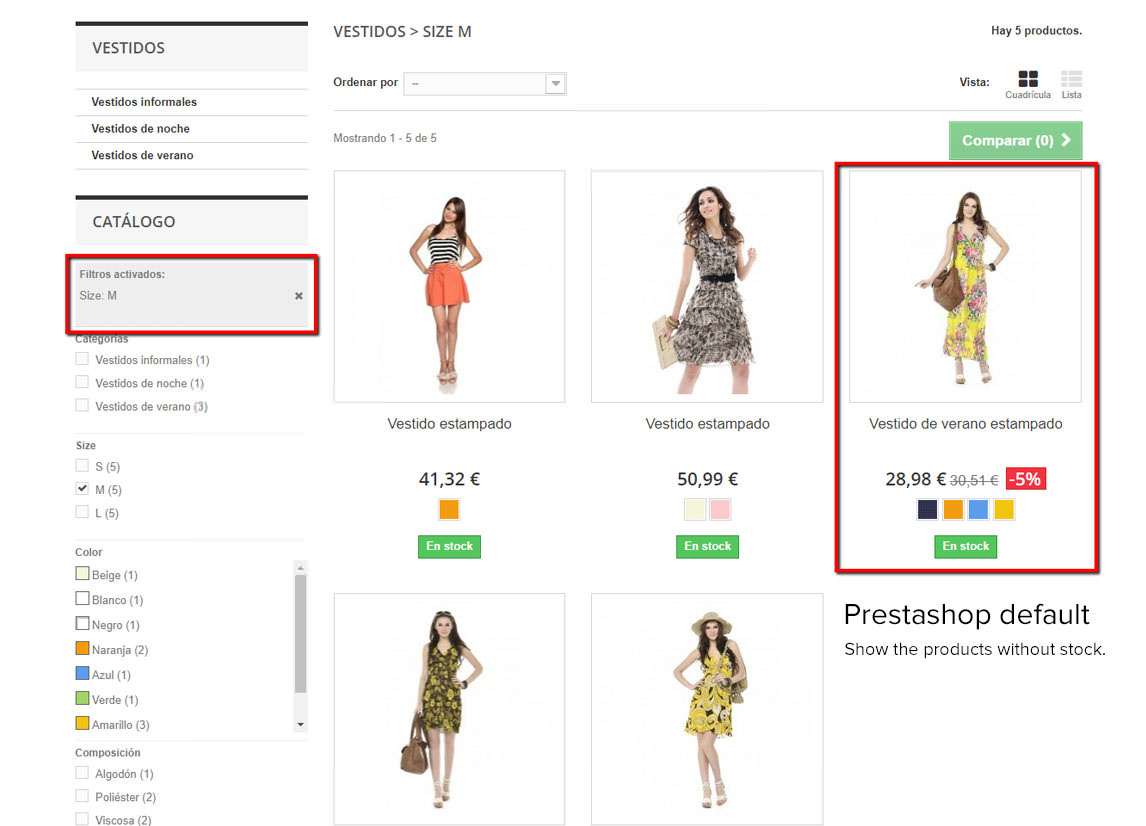Click the Comparar (0) button

pyautogui.click(x=1015, y=140)
